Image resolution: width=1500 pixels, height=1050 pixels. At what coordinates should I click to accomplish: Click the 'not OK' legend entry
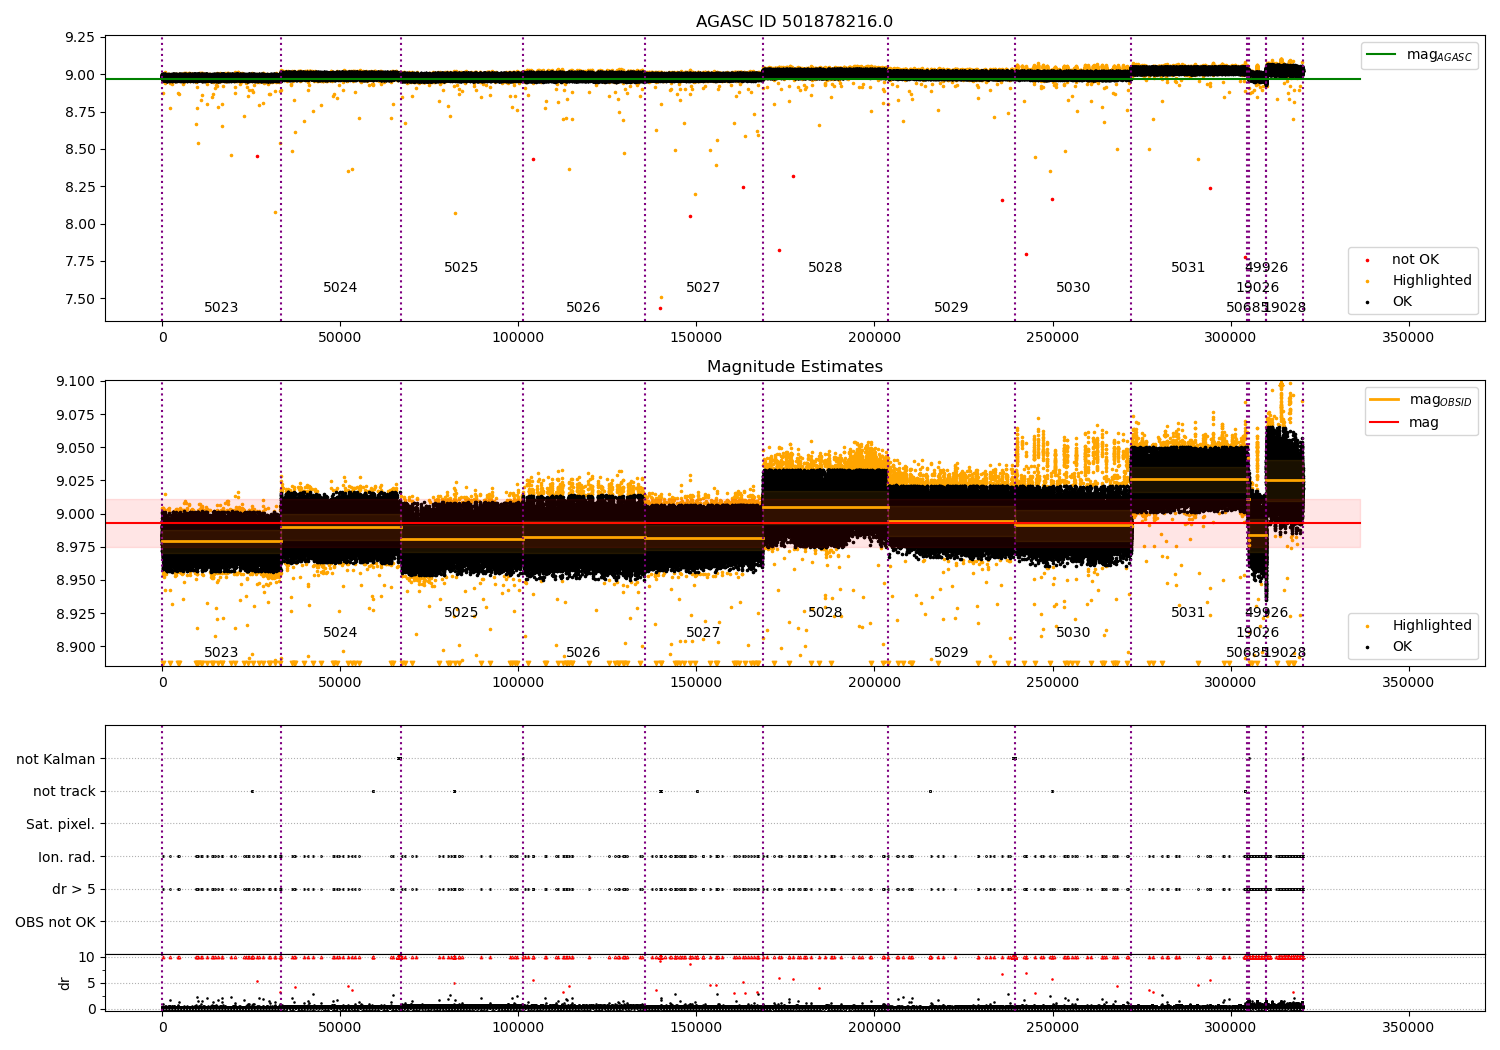[x=1403, y=260]
